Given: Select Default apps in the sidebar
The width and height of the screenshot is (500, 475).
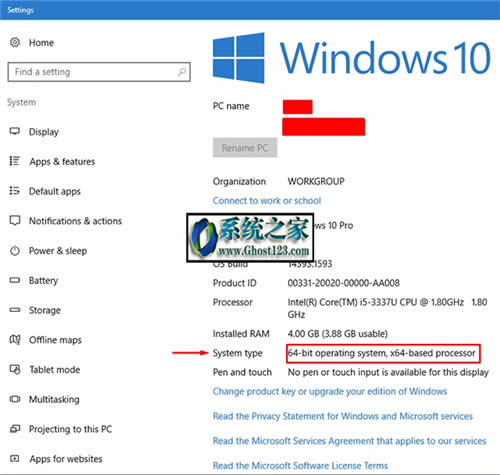Looking at the screenshot, I should coord(55,191).
